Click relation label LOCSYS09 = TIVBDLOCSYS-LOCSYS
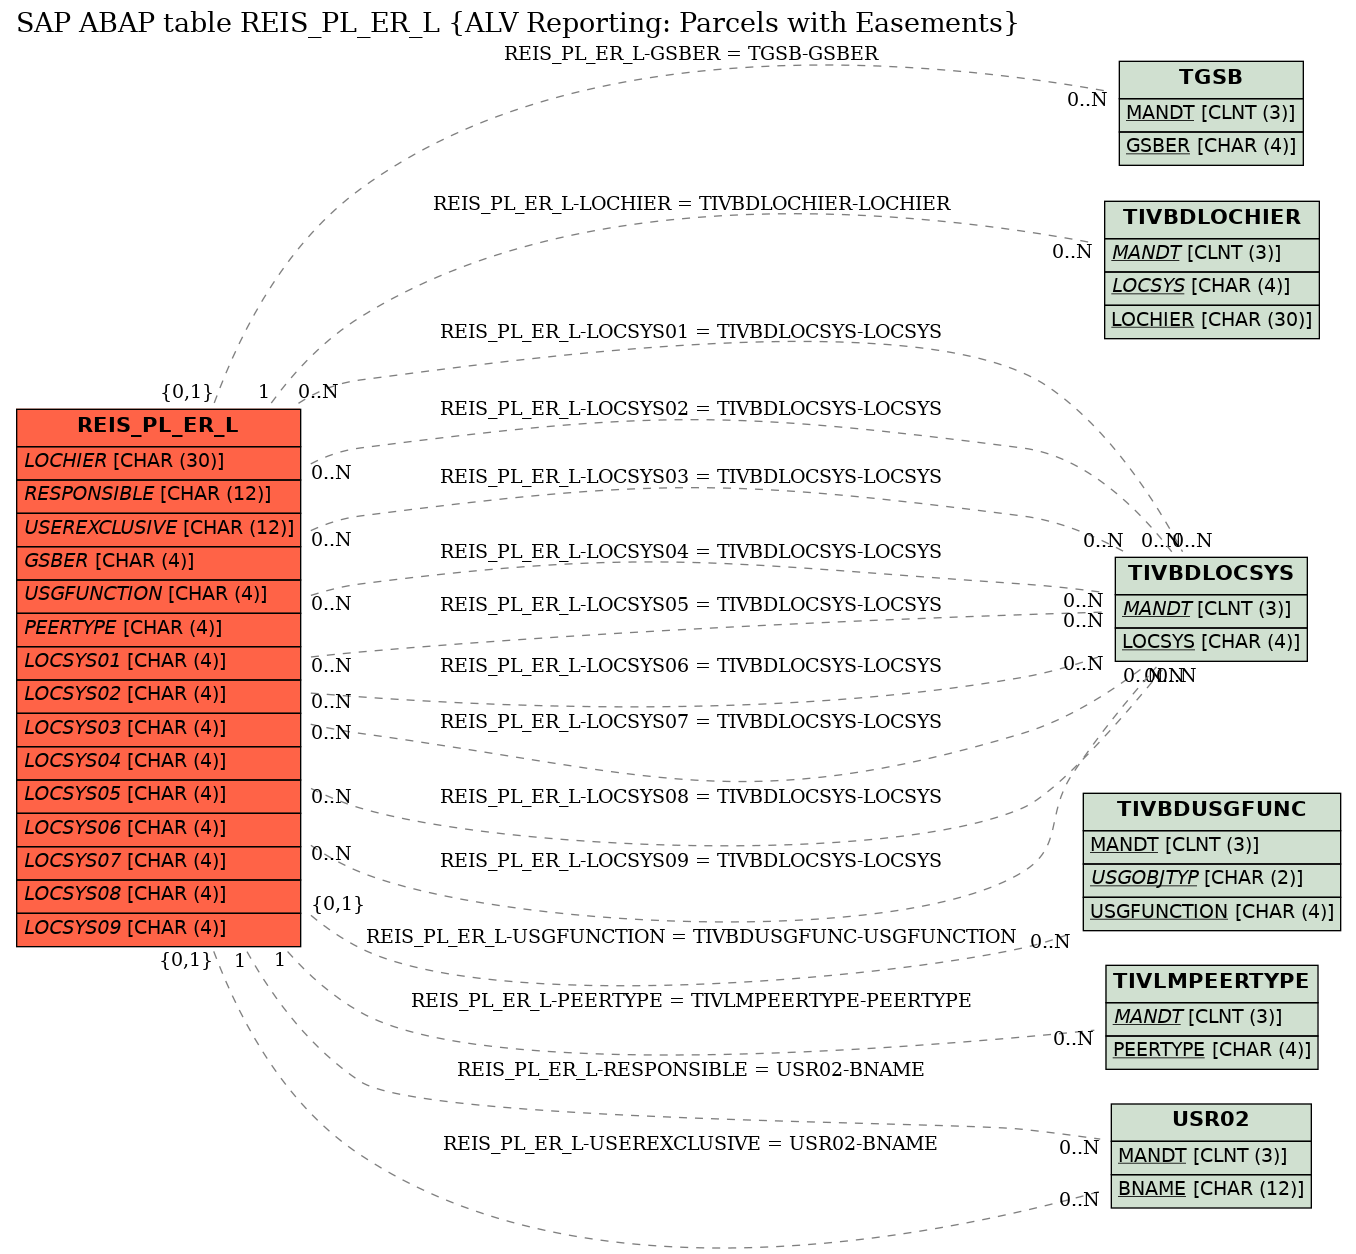The height and width of the screenshot is (1254, 1356). 691,861
